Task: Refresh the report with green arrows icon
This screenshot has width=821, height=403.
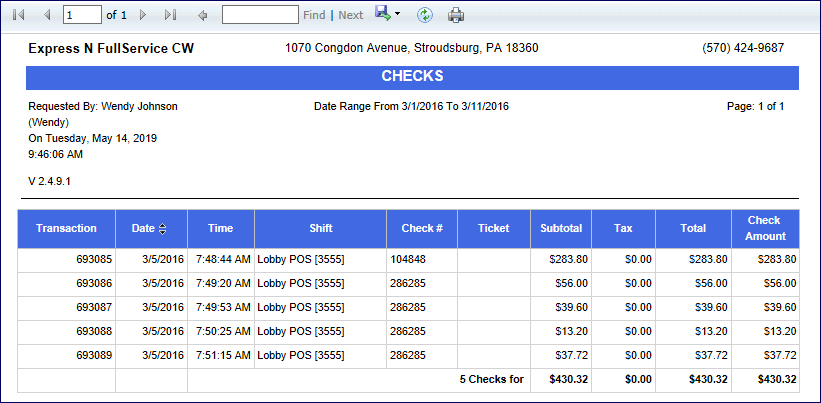Action: 425,15
